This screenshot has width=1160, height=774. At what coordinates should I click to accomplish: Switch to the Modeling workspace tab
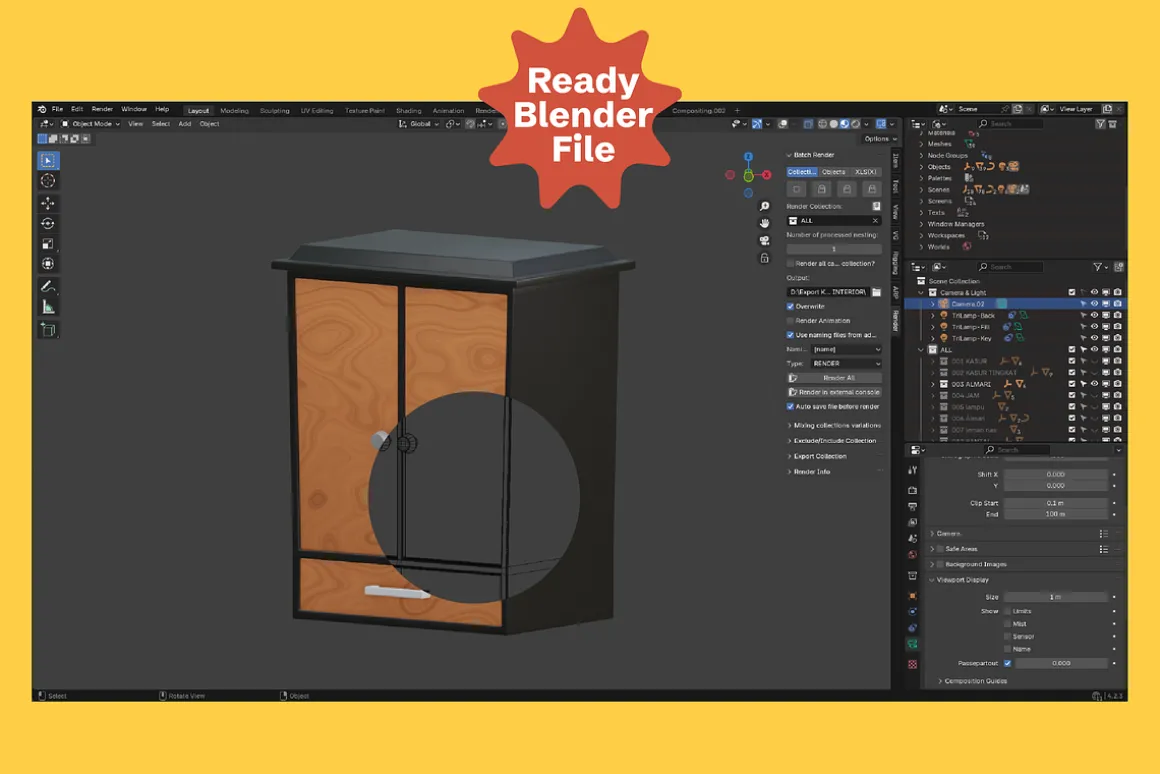click(235, 110)
